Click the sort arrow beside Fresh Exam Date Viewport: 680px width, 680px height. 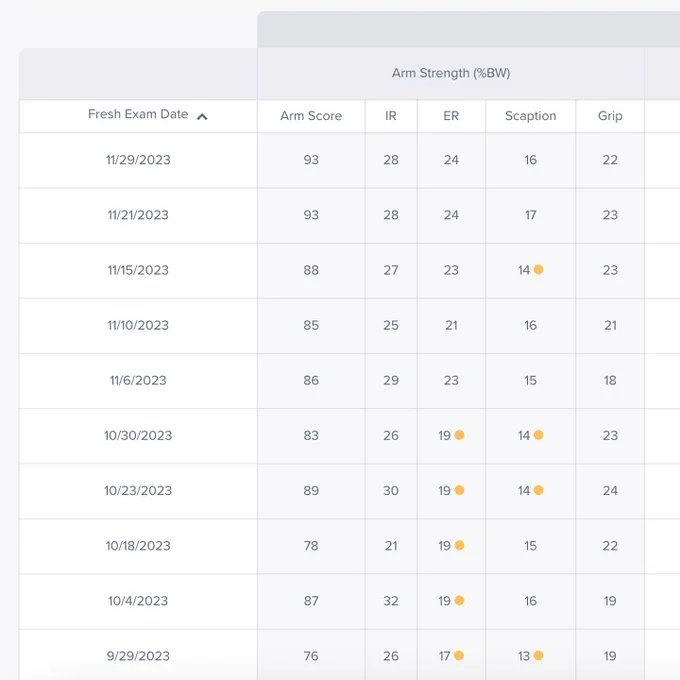[202, 117]
